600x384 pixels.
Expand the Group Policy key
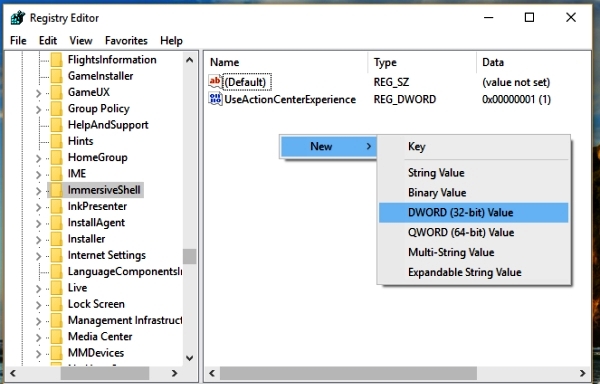tap(38, 109)
